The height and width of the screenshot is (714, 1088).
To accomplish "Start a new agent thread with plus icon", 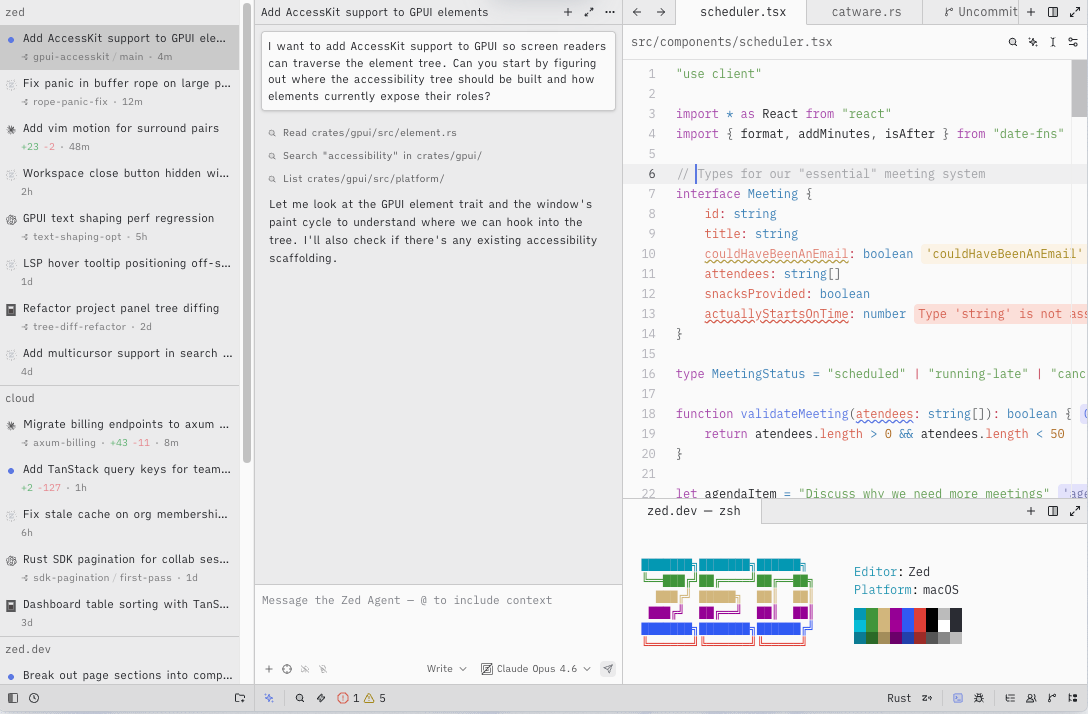I will tap(568, 12).
